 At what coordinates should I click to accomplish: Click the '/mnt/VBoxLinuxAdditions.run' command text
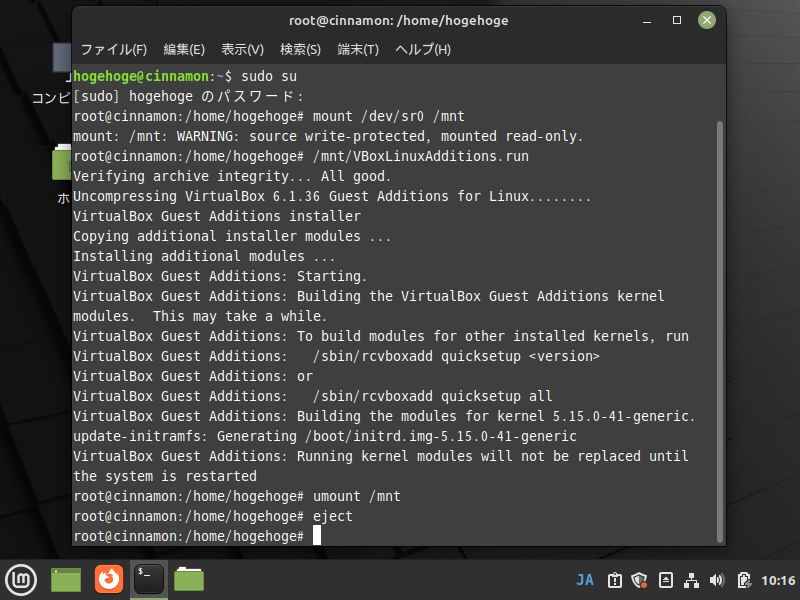[x=421, y=156]
